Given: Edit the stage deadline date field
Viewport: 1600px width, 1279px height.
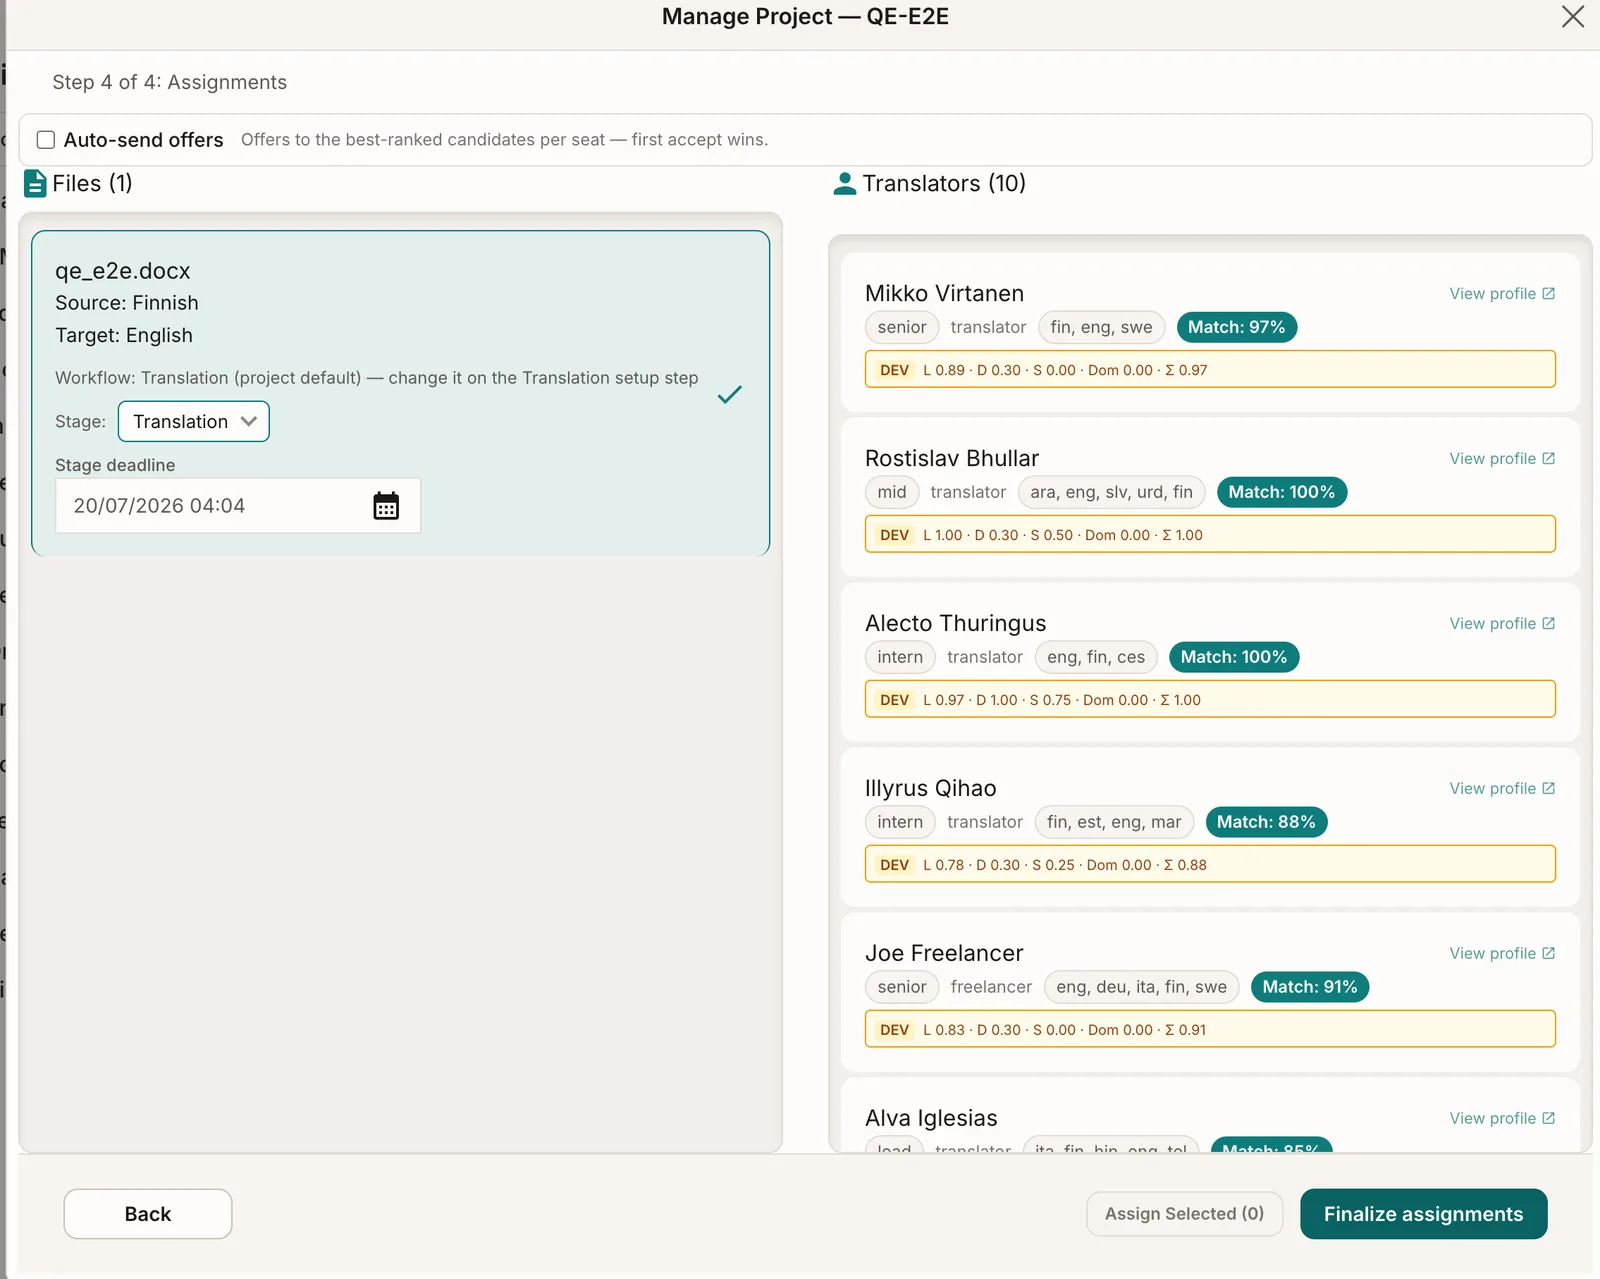Looking at the screenshot, I should coord(238,506).
